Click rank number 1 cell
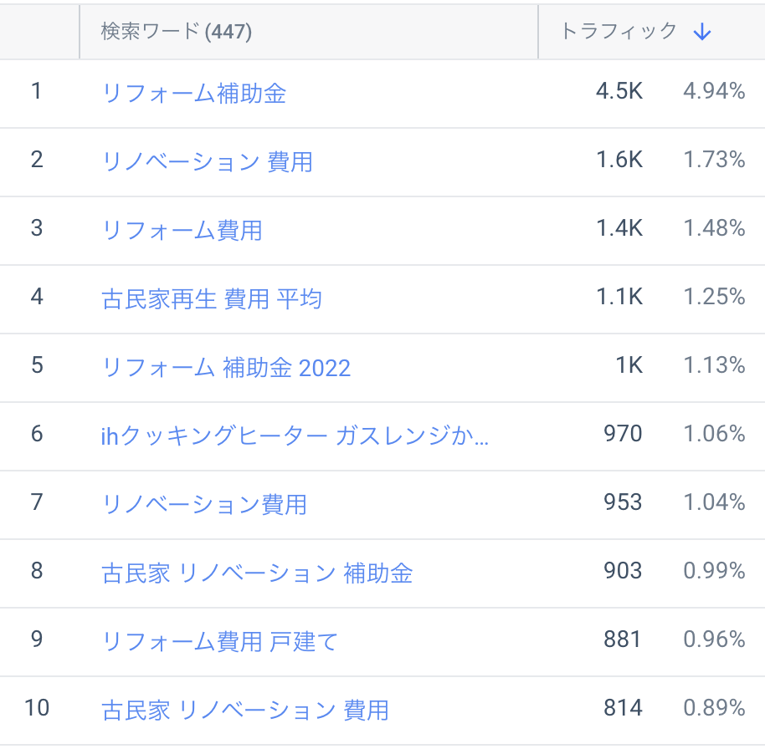 click(37, 92)
